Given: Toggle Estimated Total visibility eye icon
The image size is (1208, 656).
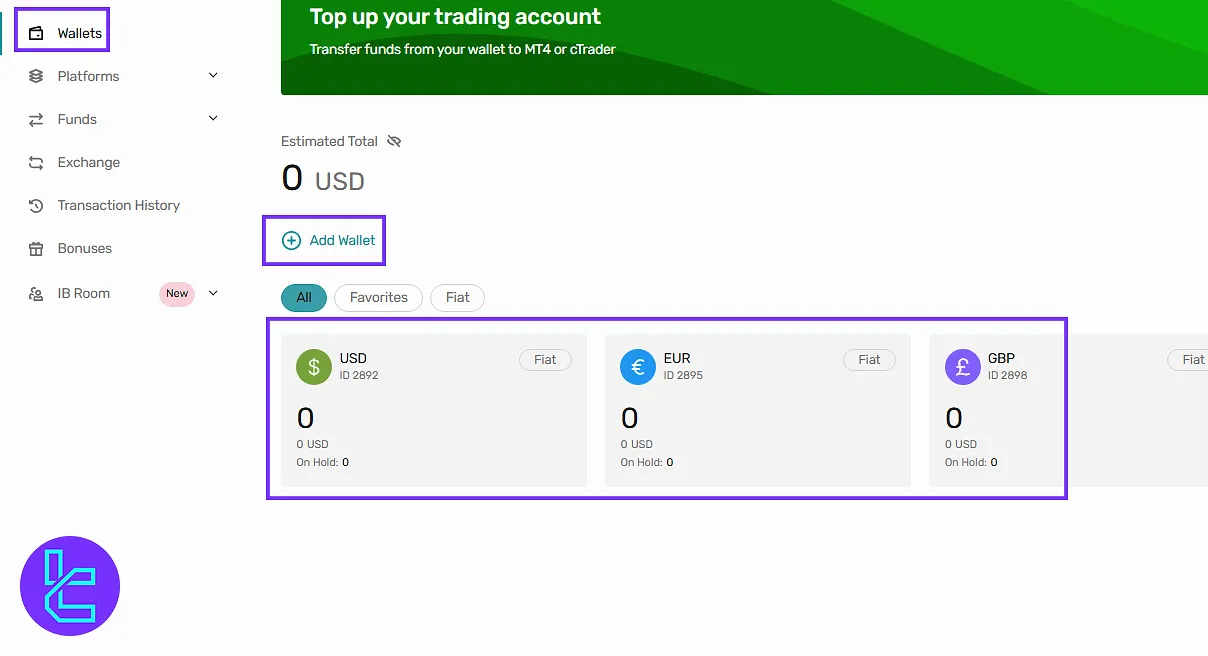Looking at the screenshot, I should click(394, 141).
